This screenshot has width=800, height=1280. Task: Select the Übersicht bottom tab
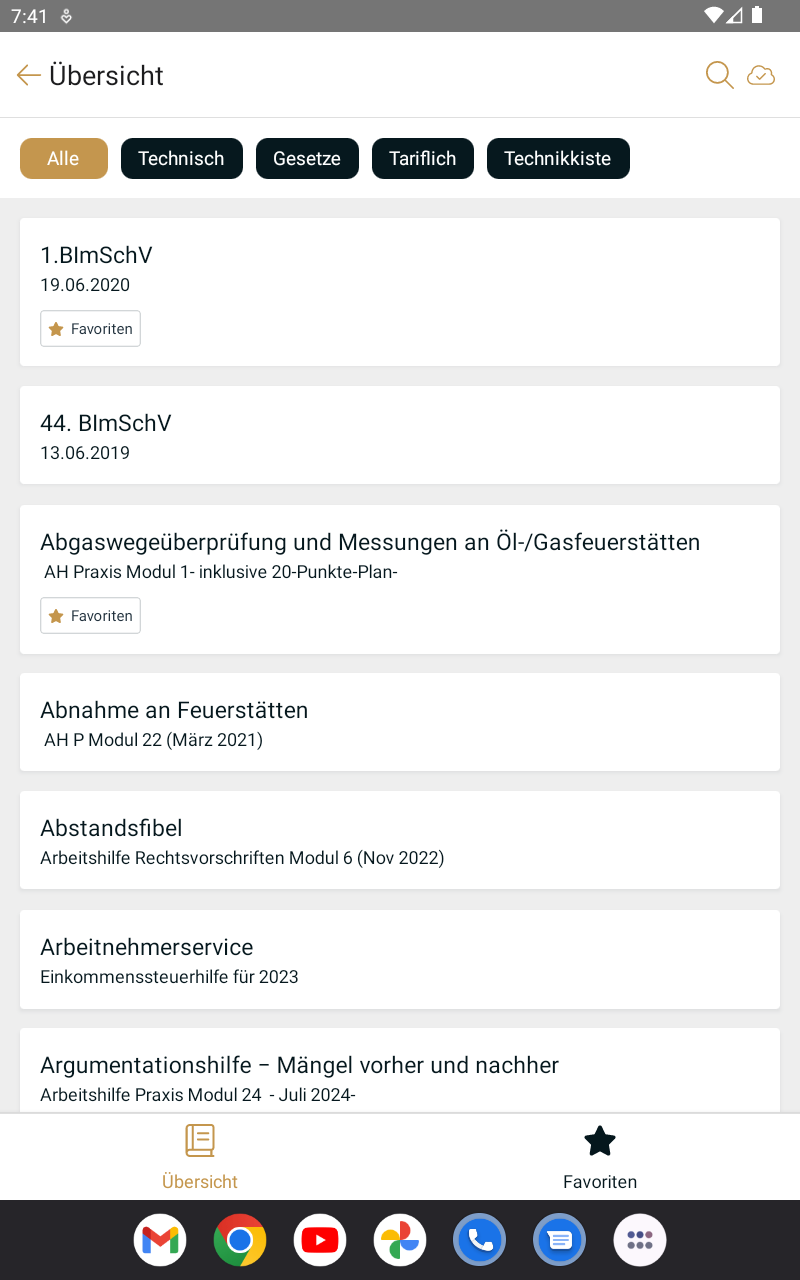point(200,1157)
